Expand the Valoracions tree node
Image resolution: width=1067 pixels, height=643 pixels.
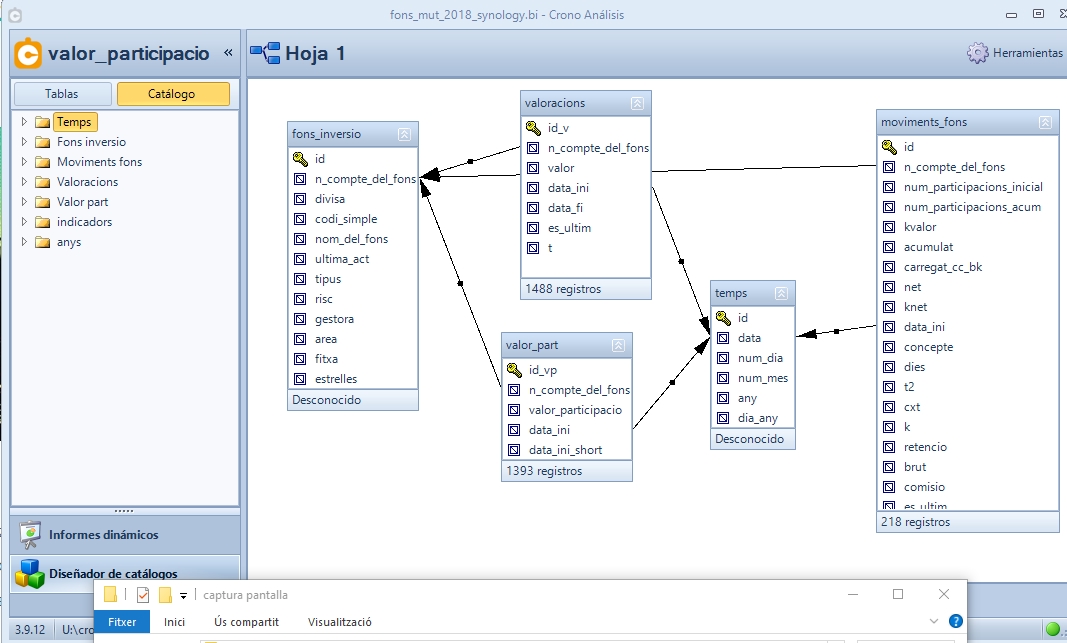[24, 182]
